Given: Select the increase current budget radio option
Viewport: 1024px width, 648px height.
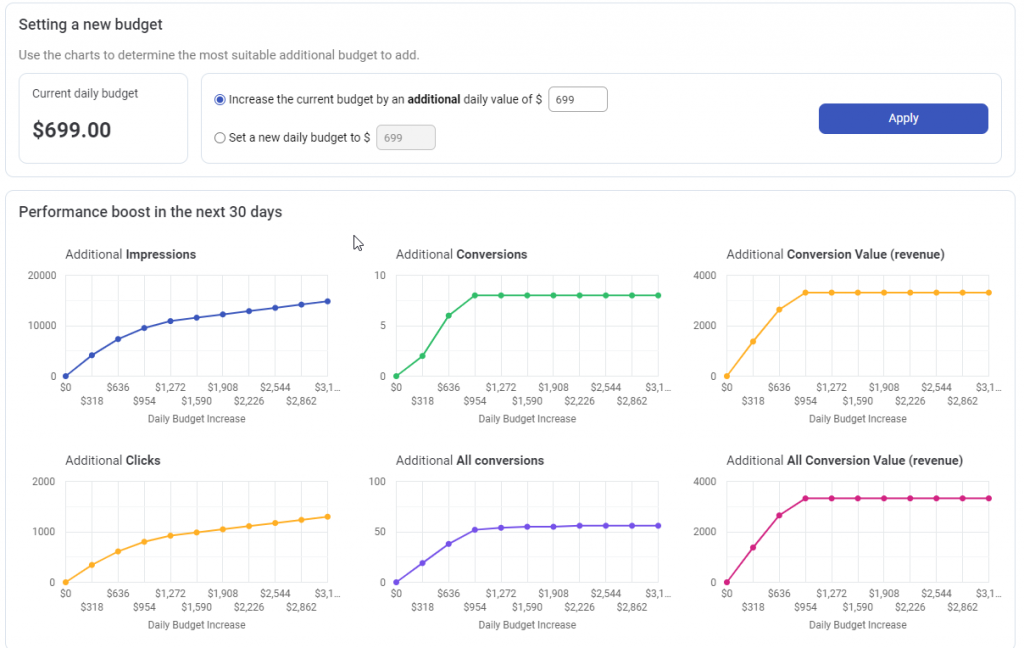Looking at the screenshot, I should coord(220,100).
